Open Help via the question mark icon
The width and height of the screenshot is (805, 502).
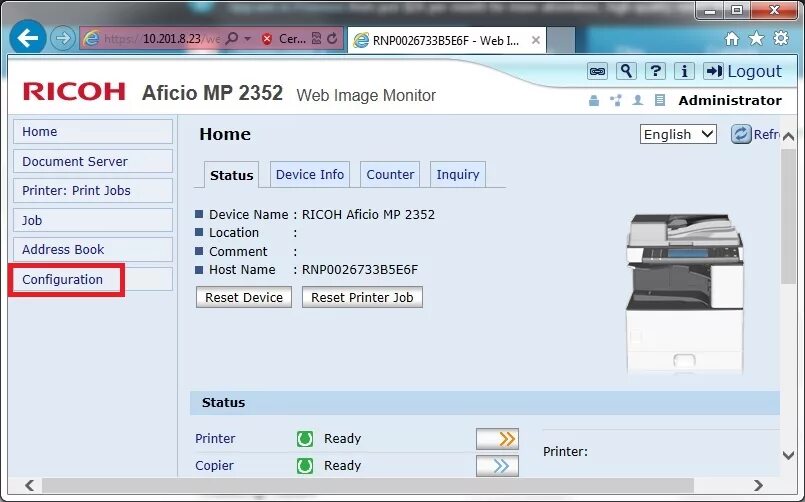coord(656,71)
